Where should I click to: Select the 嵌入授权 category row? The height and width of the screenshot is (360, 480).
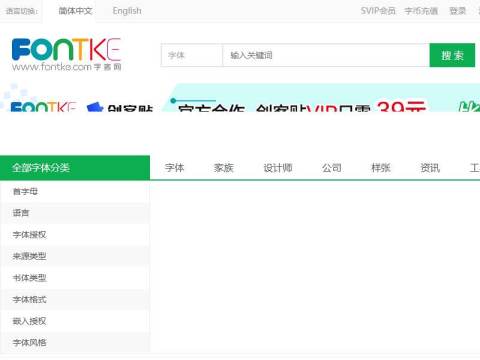(75, 321)
